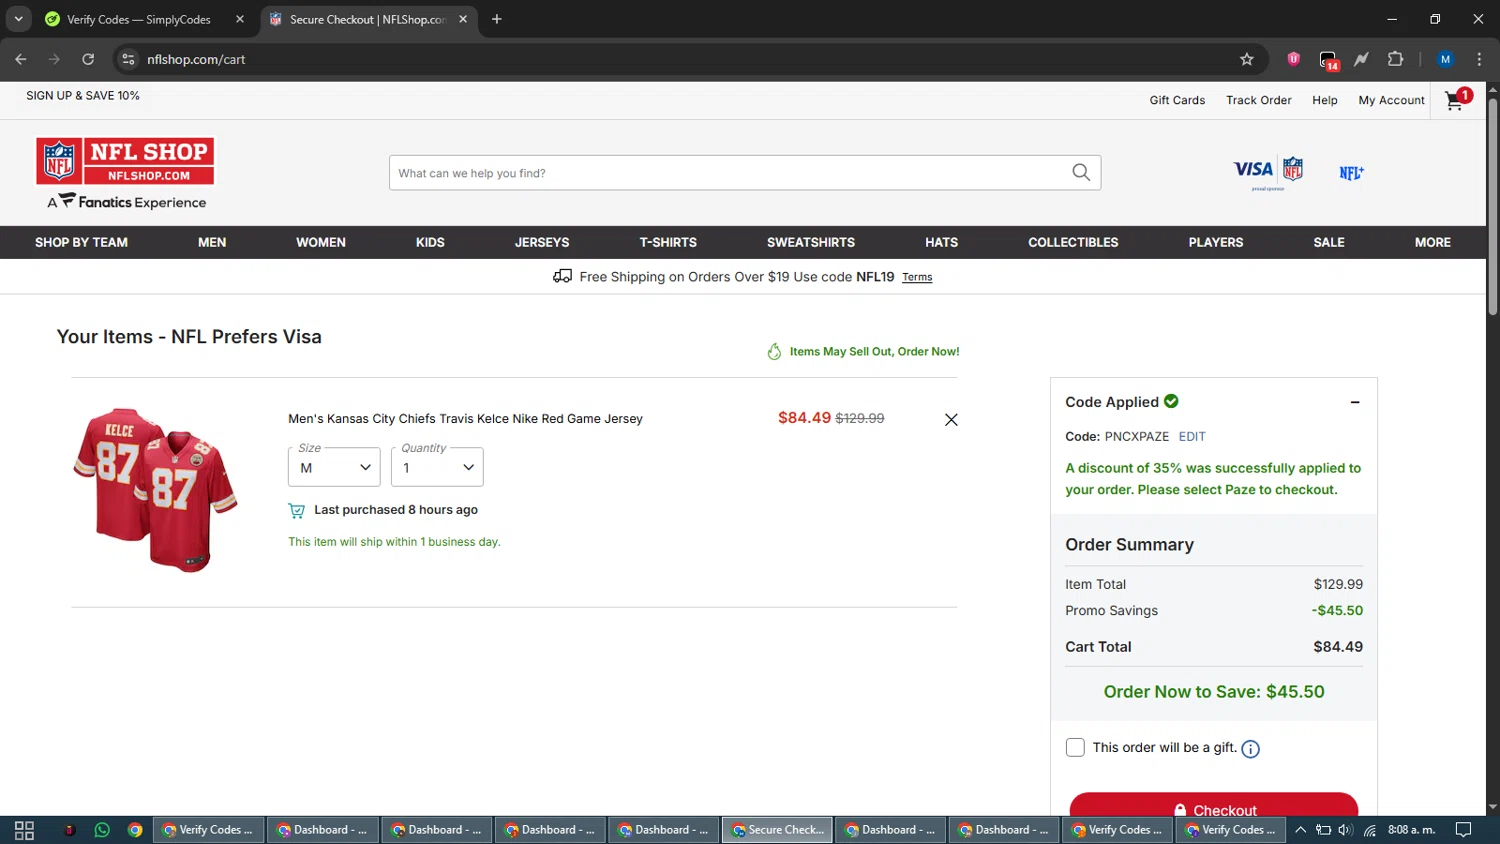Click the red shield extension icon
1500x844 pixels.
(1293, 59)
